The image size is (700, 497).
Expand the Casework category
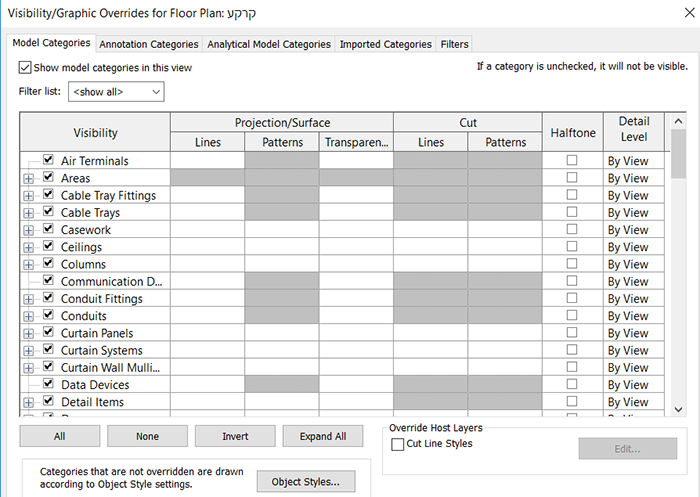[x=28, y=230]
